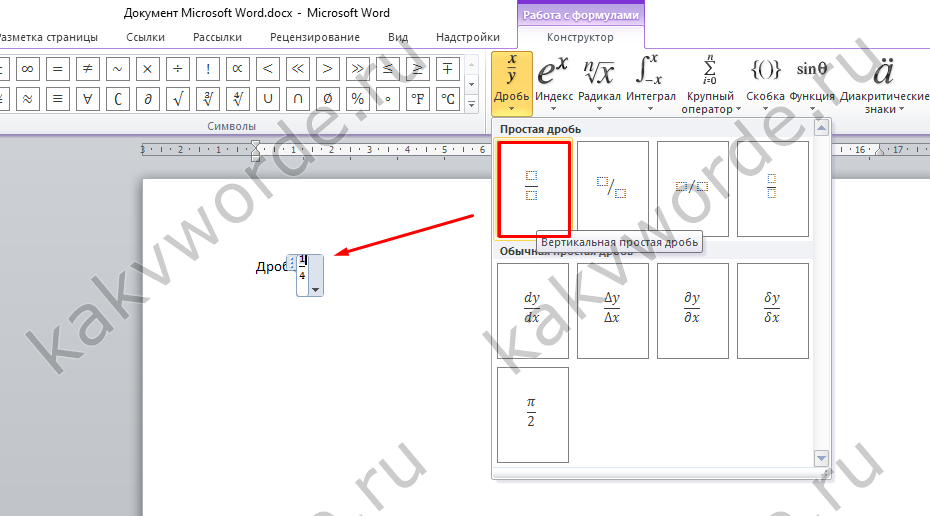Insert the infinity symbol
The width and height of the screenshot is (930, 516).
click(27, 69)
